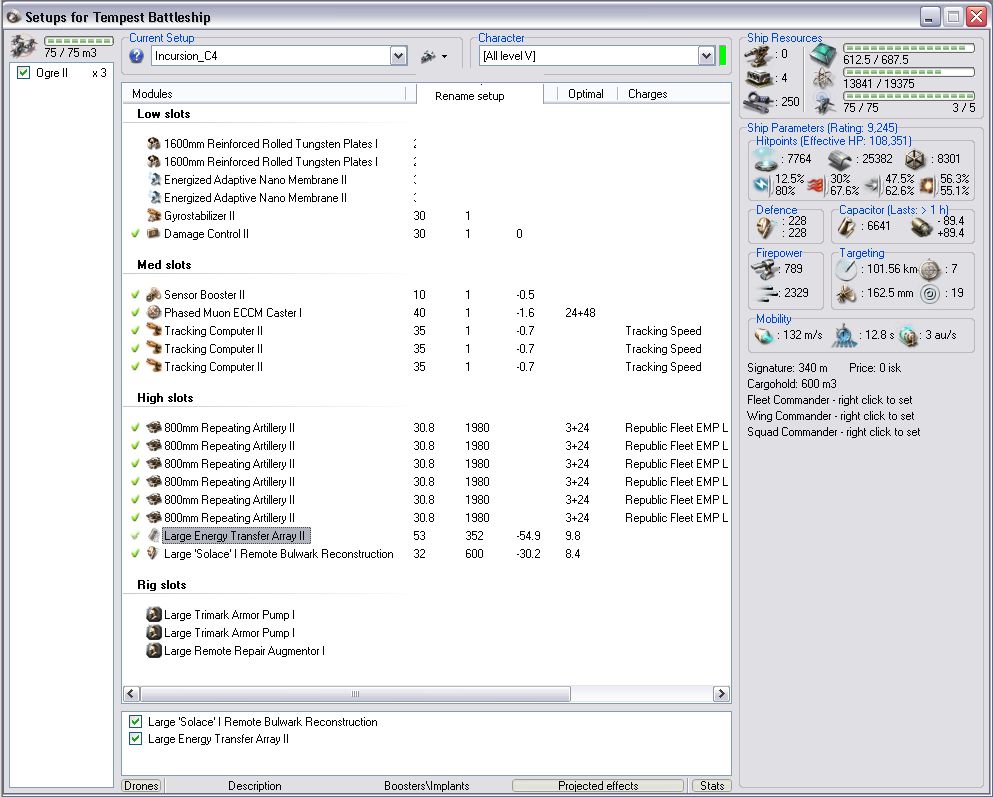The image size is (993, 797).
Task: Switch to the Description tab
Action: [255, 786]
